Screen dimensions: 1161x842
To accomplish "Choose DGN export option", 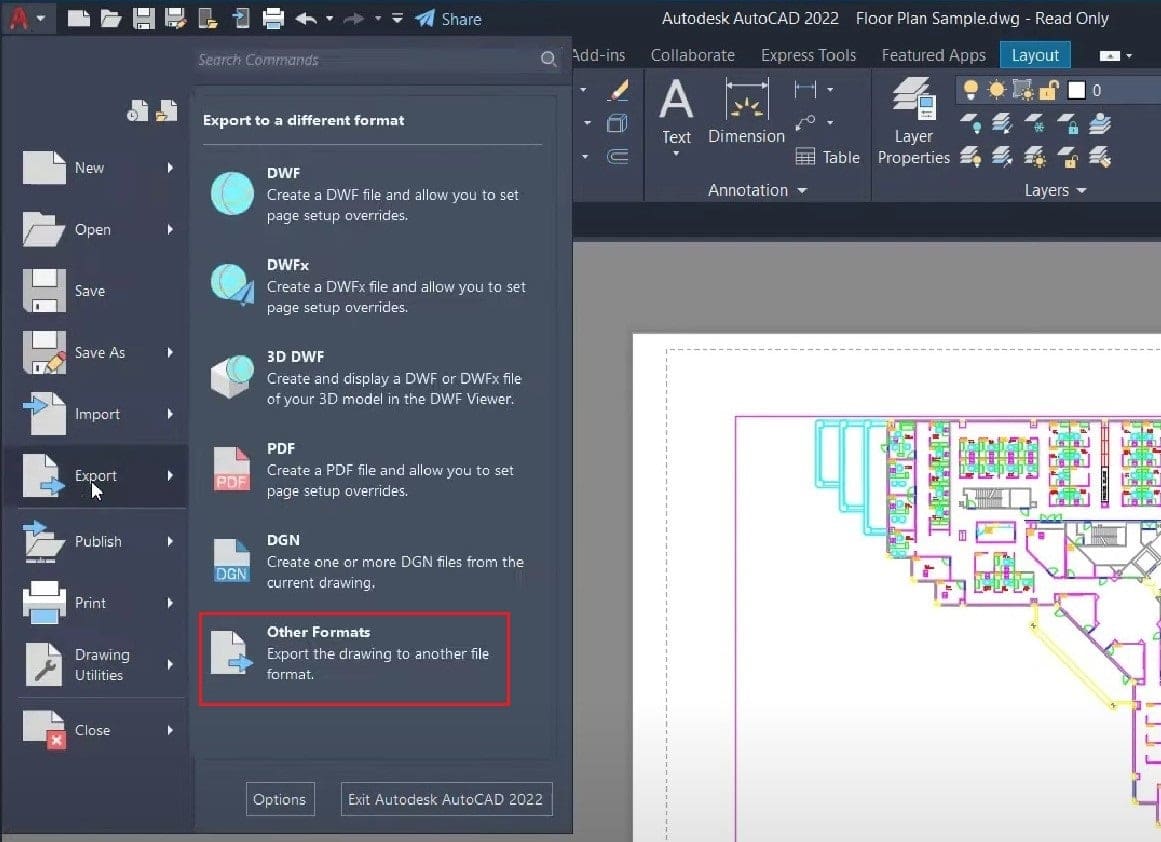I will pos(370,561).
